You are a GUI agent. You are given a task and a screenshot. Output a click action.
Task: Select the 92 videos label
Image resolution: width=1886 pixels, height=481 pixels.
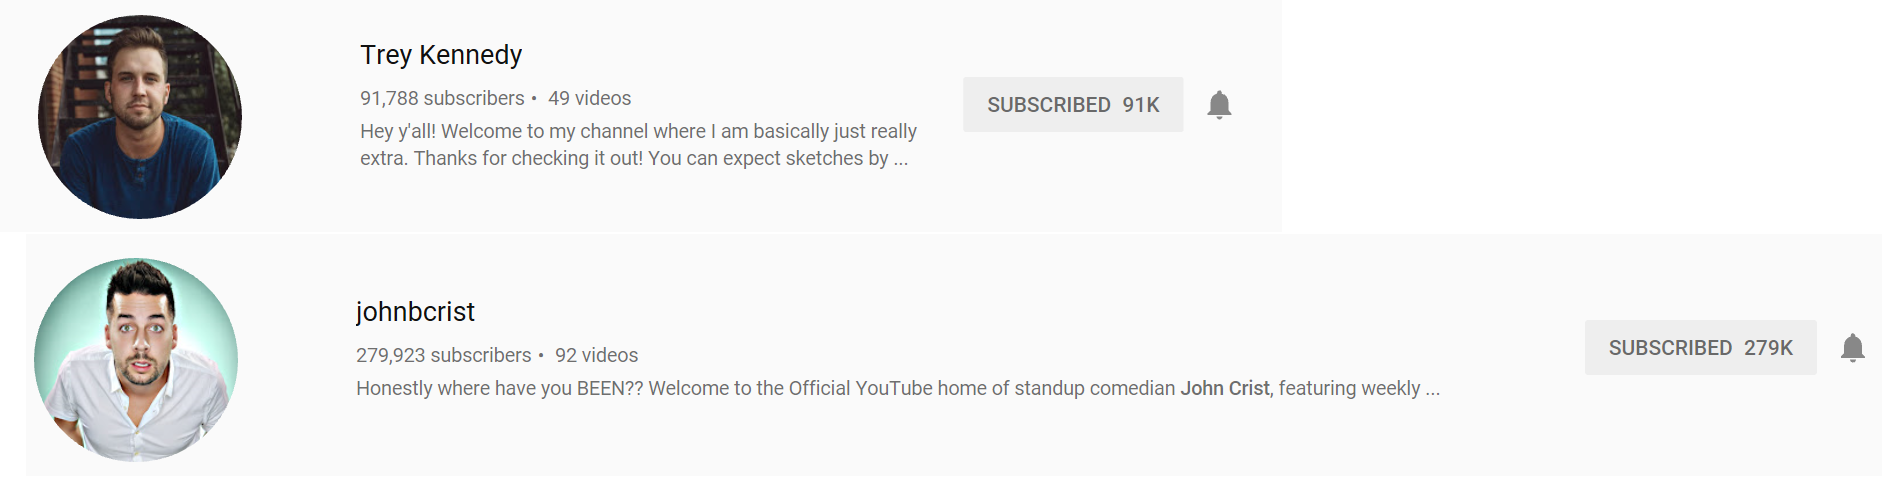point(596,355)
